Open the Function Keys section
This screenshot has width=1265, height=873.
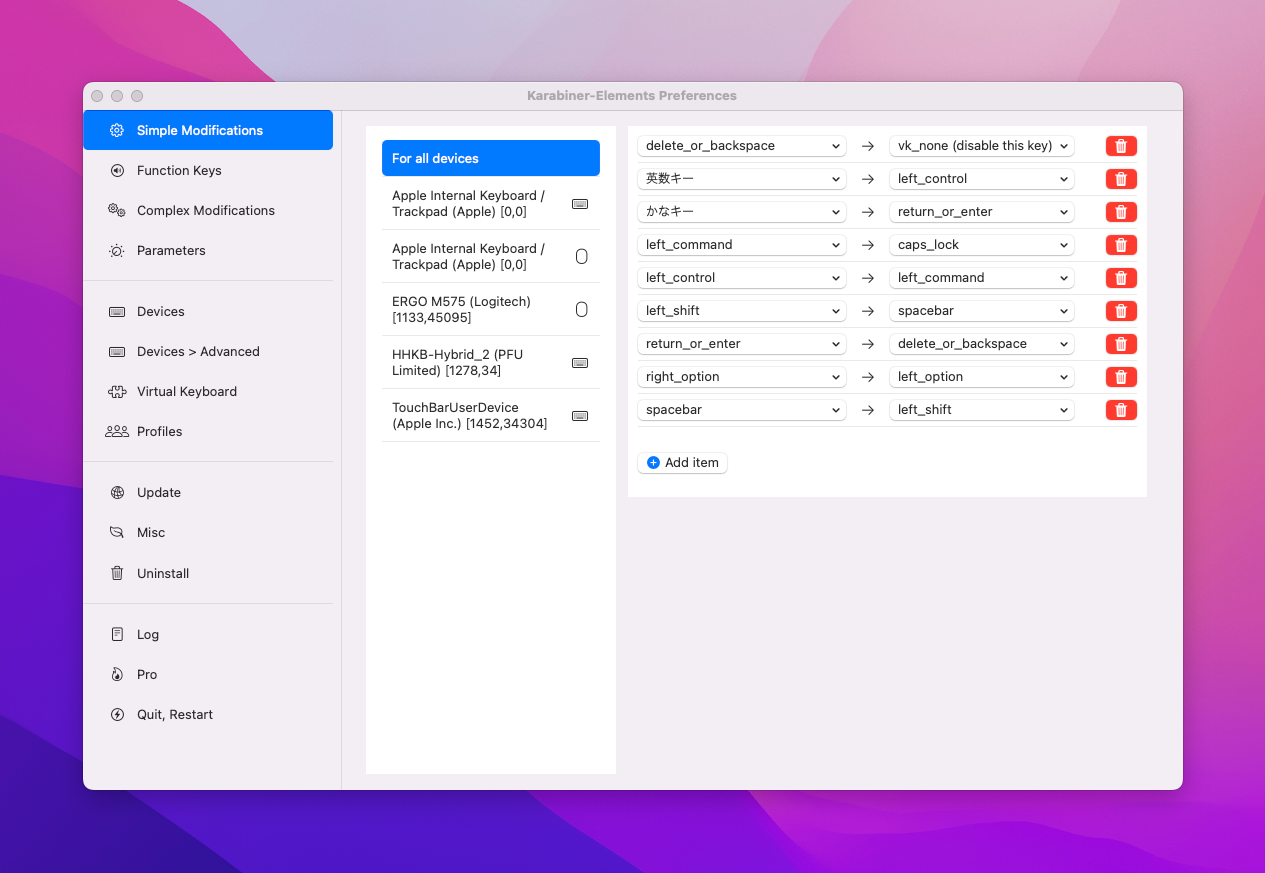pyautogui.click(x=208, y=170)
